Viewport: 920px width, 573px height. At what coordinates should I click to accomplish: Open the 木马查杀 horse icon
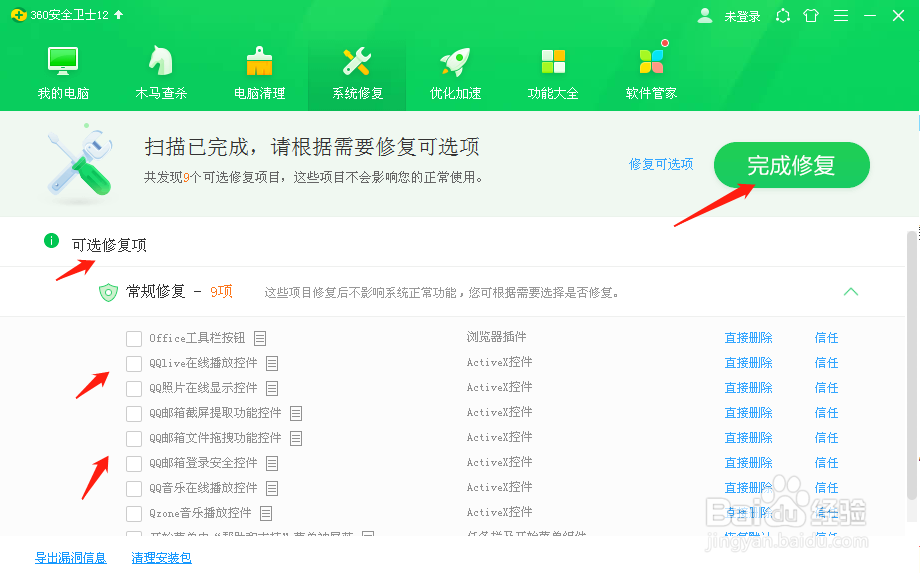pos(160,60)
